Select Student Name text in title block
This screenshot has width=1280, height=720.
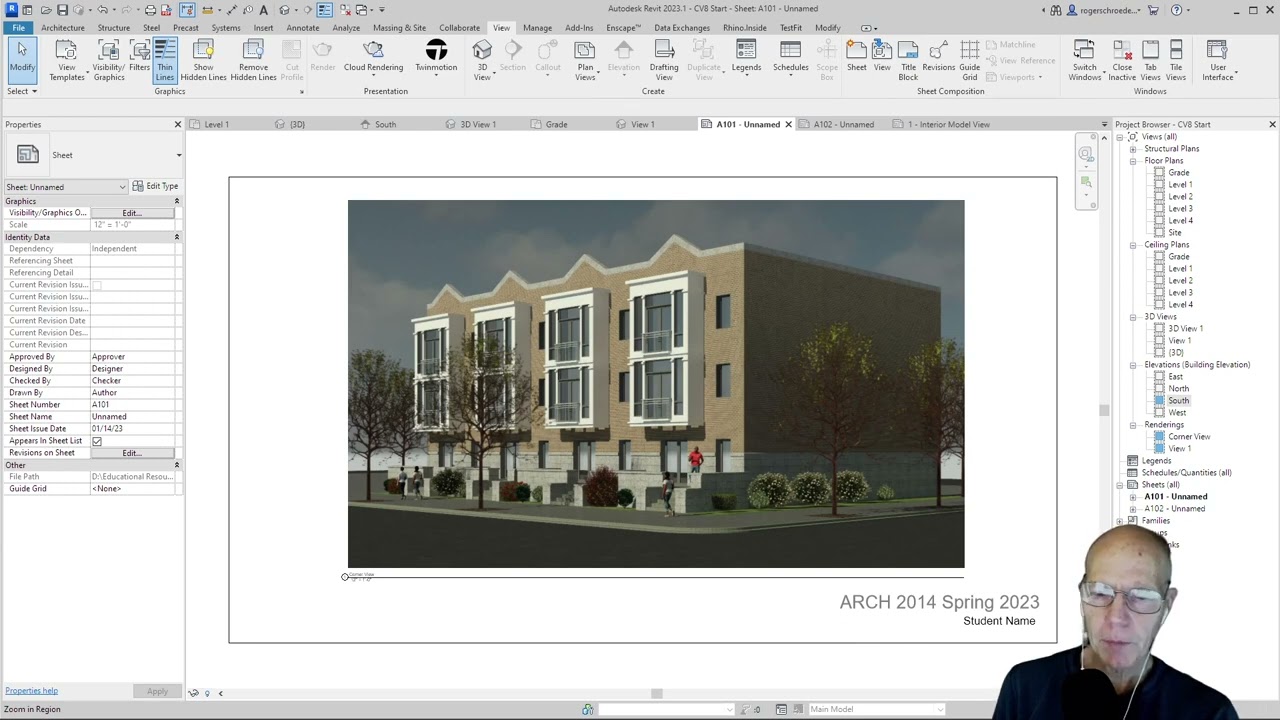(999, 621)
